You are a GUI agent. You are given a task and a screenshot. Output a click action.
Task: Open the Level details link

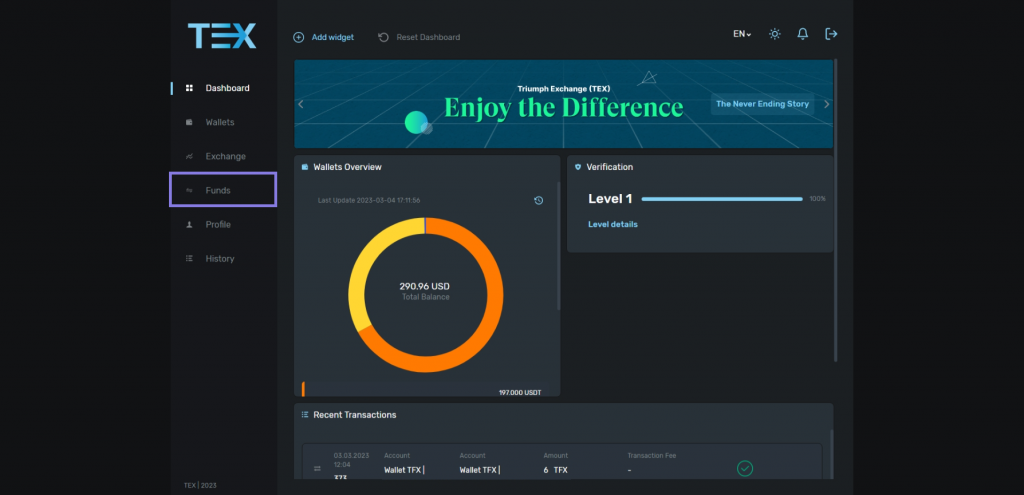[613, 224]
